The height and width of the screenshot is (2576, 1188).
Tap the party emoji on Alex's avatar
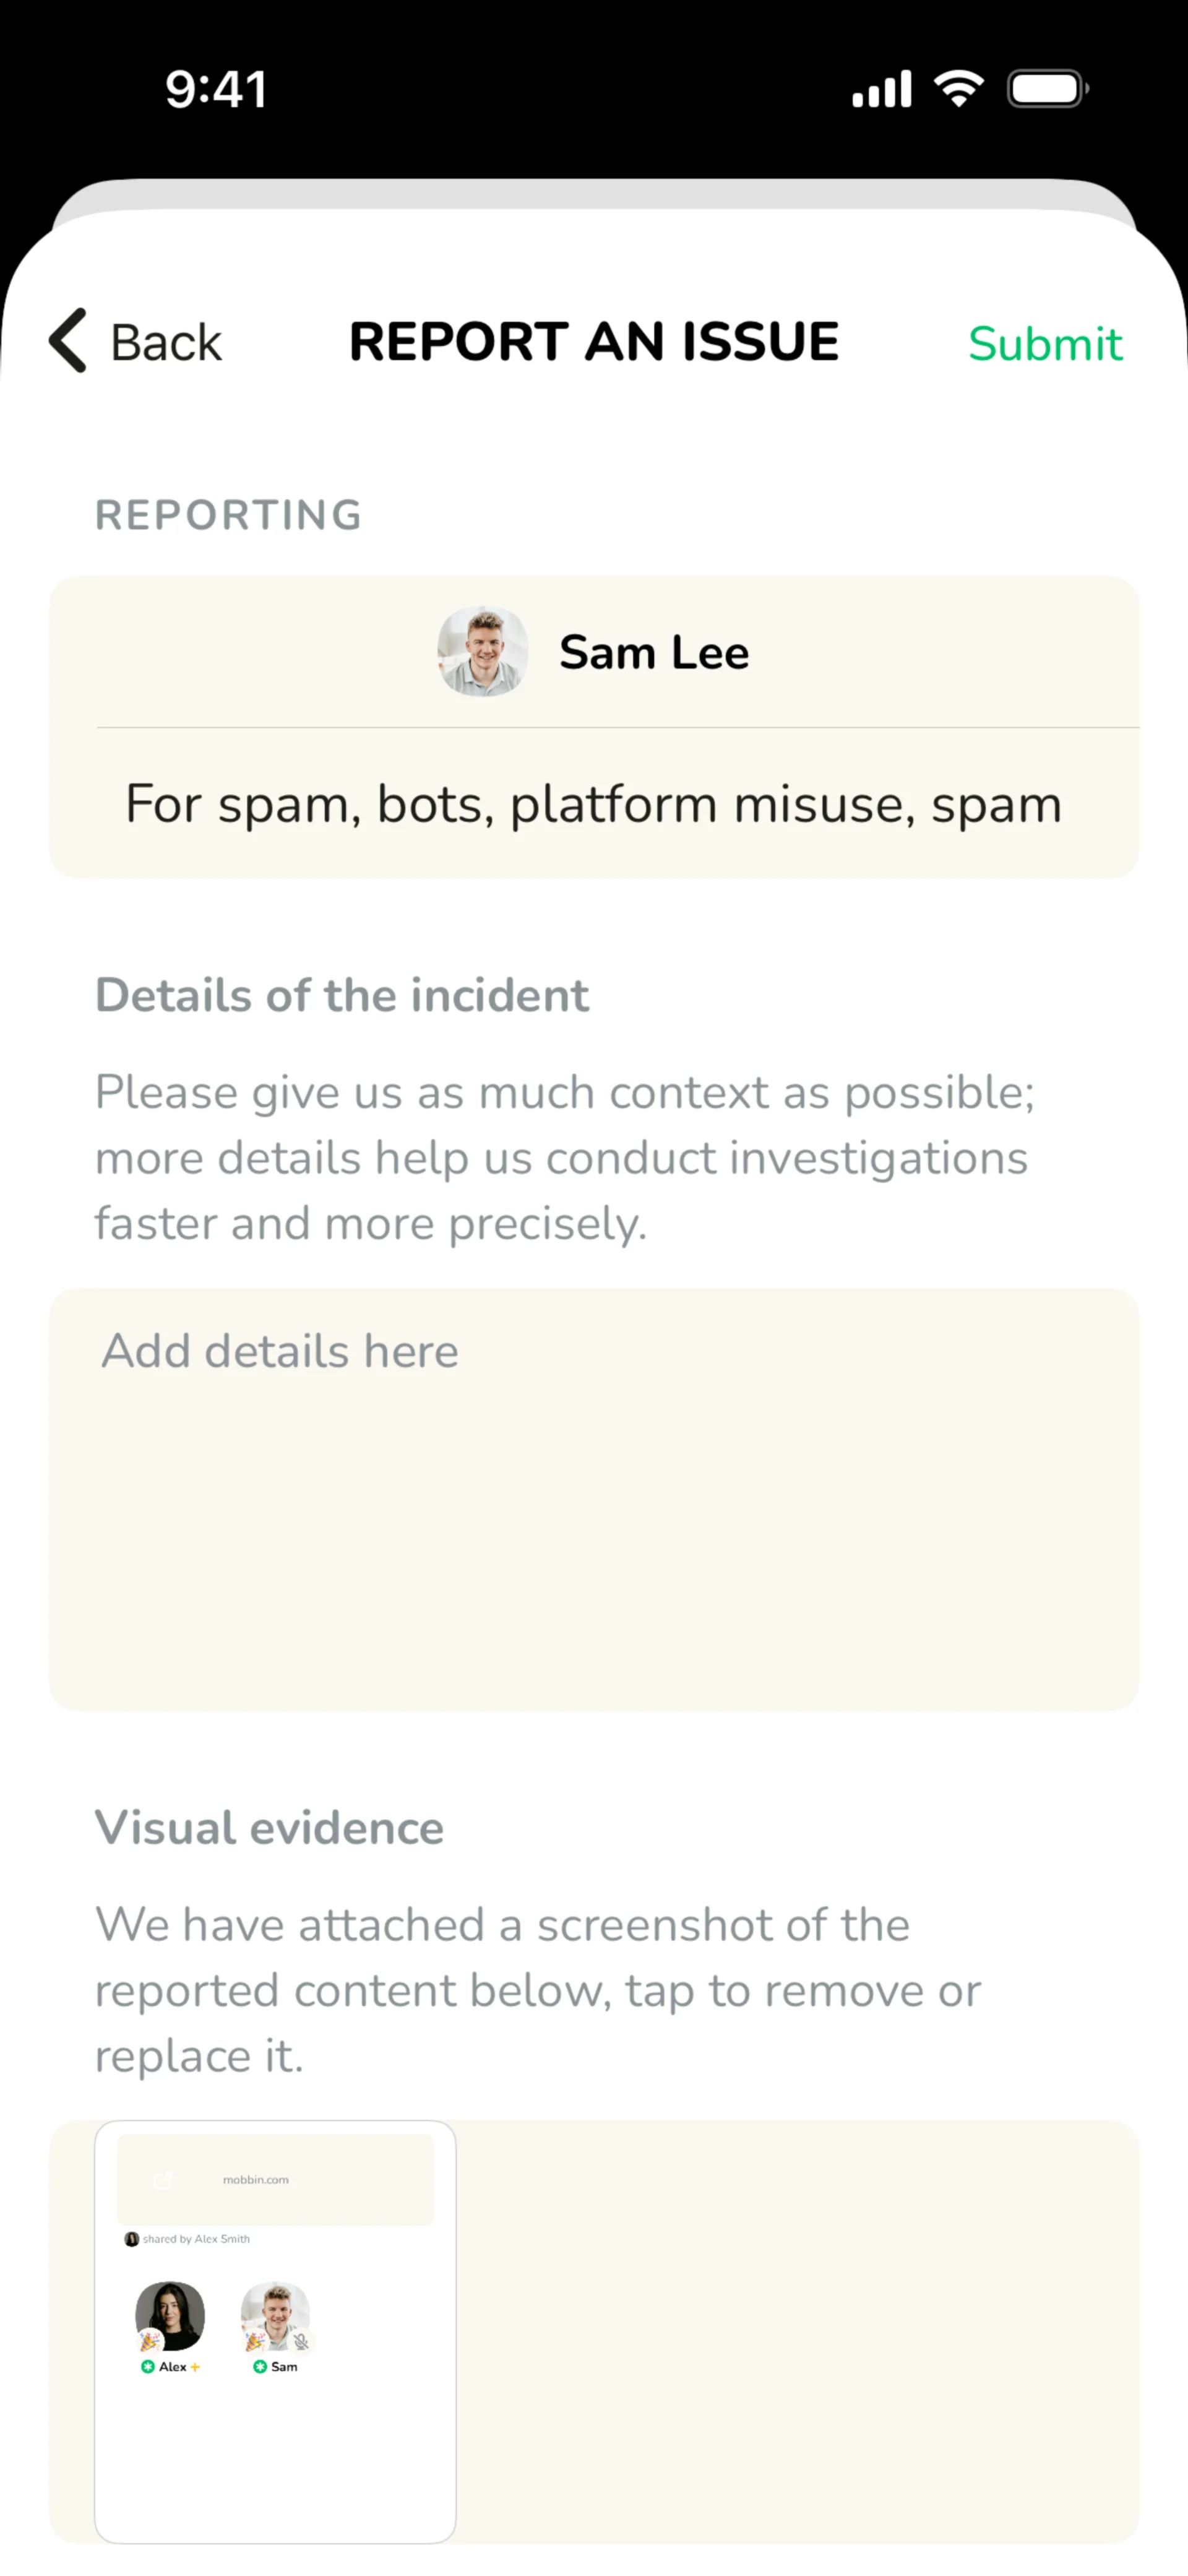149,2340
